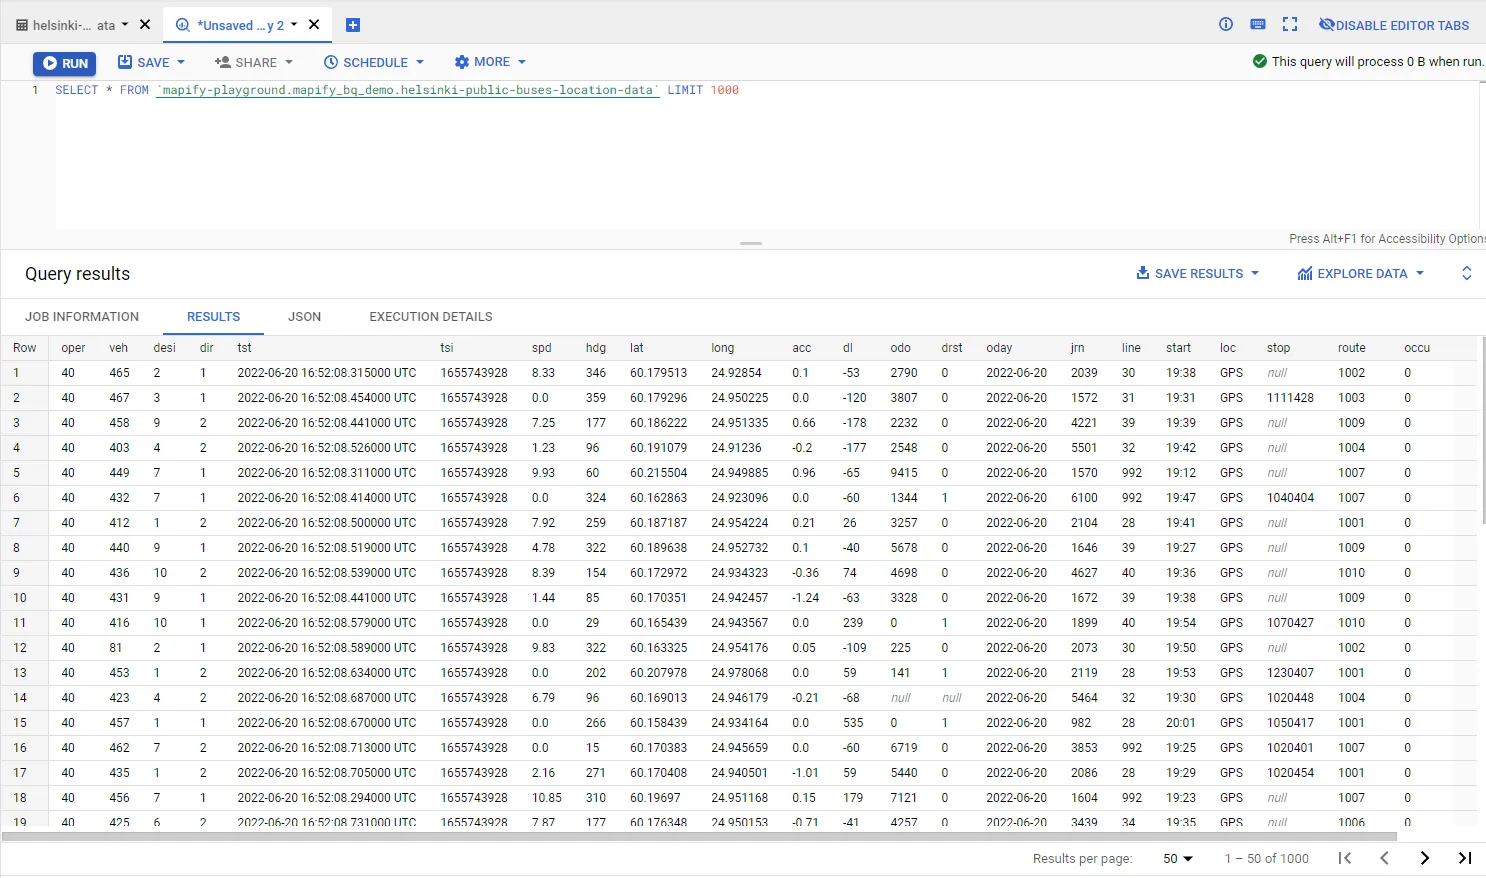Click the MORE gear icon
This screenshot has height=878, width=1486.
461,62
